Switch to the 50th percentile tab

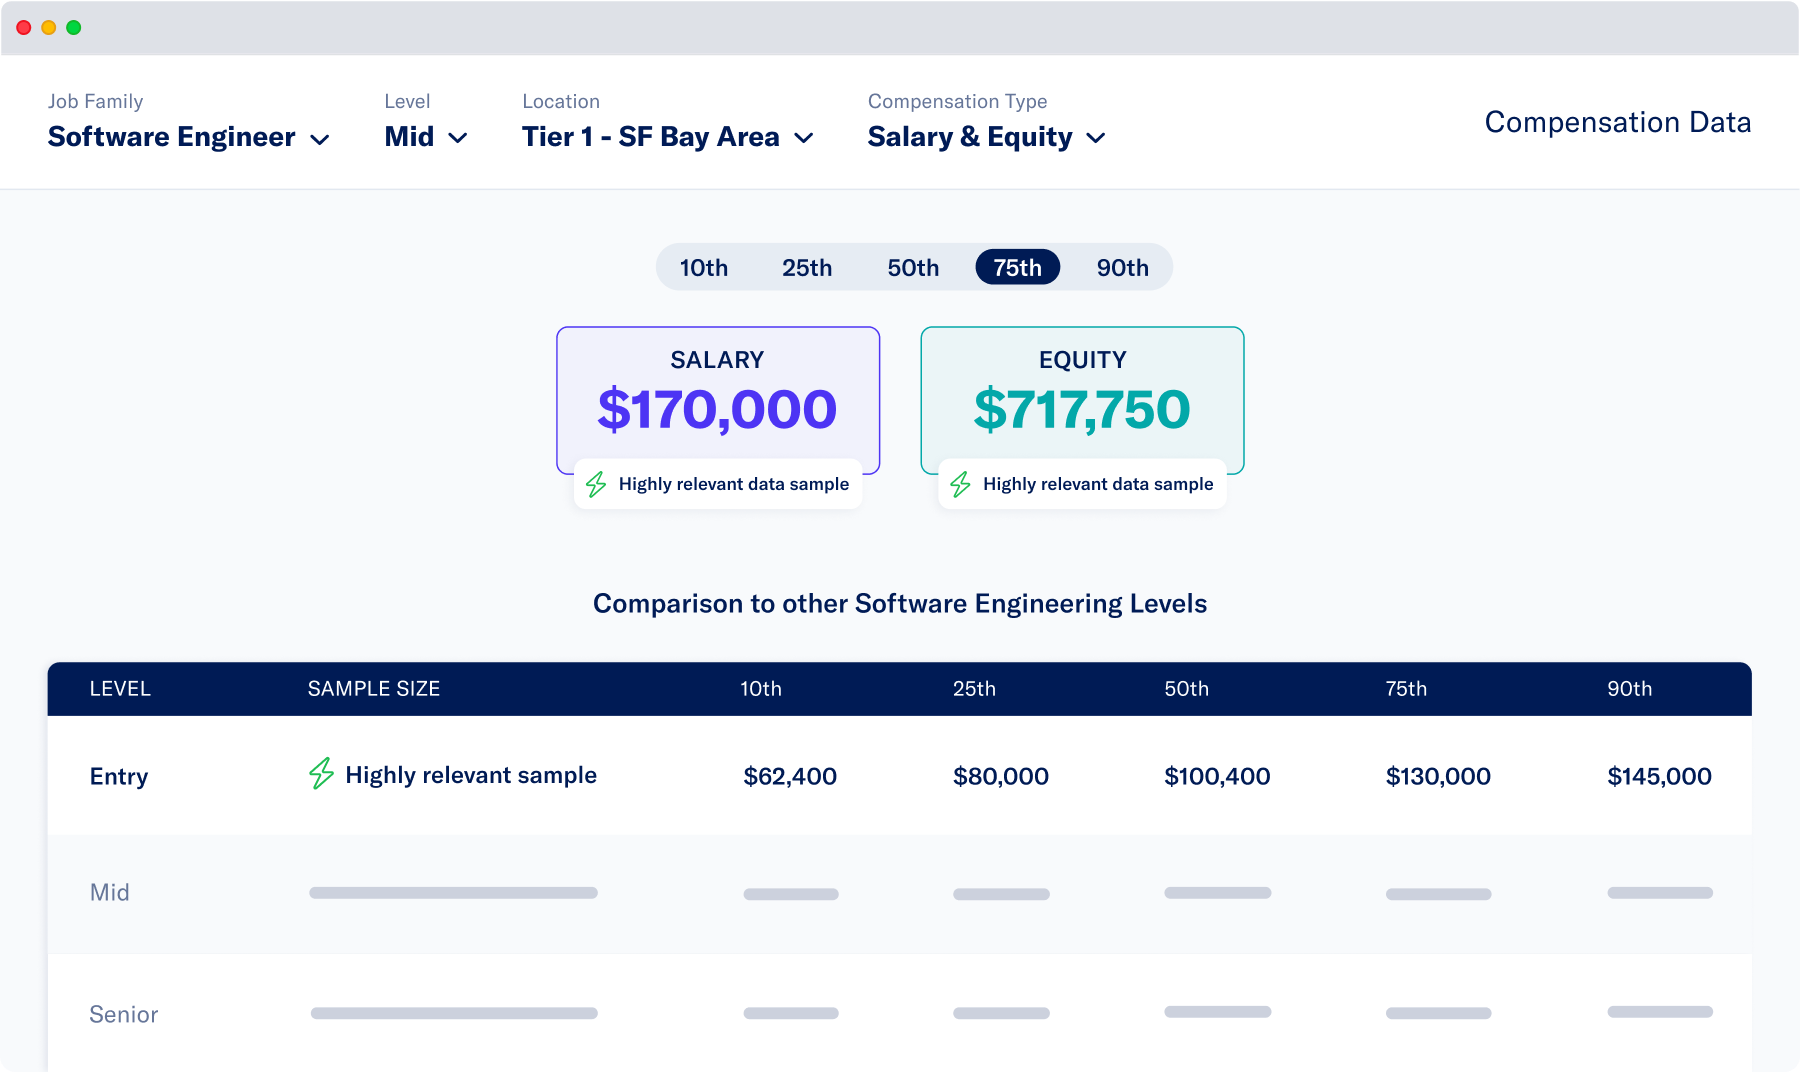pyautogui.click(x=913, y=268)
